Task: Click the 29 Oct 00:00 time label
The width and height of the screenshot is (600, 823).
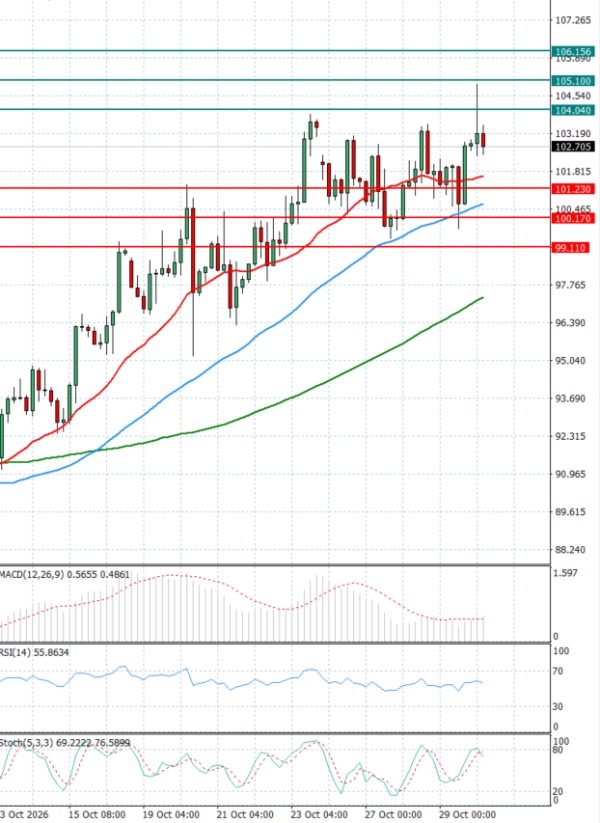Action: [x=467, y=815]
